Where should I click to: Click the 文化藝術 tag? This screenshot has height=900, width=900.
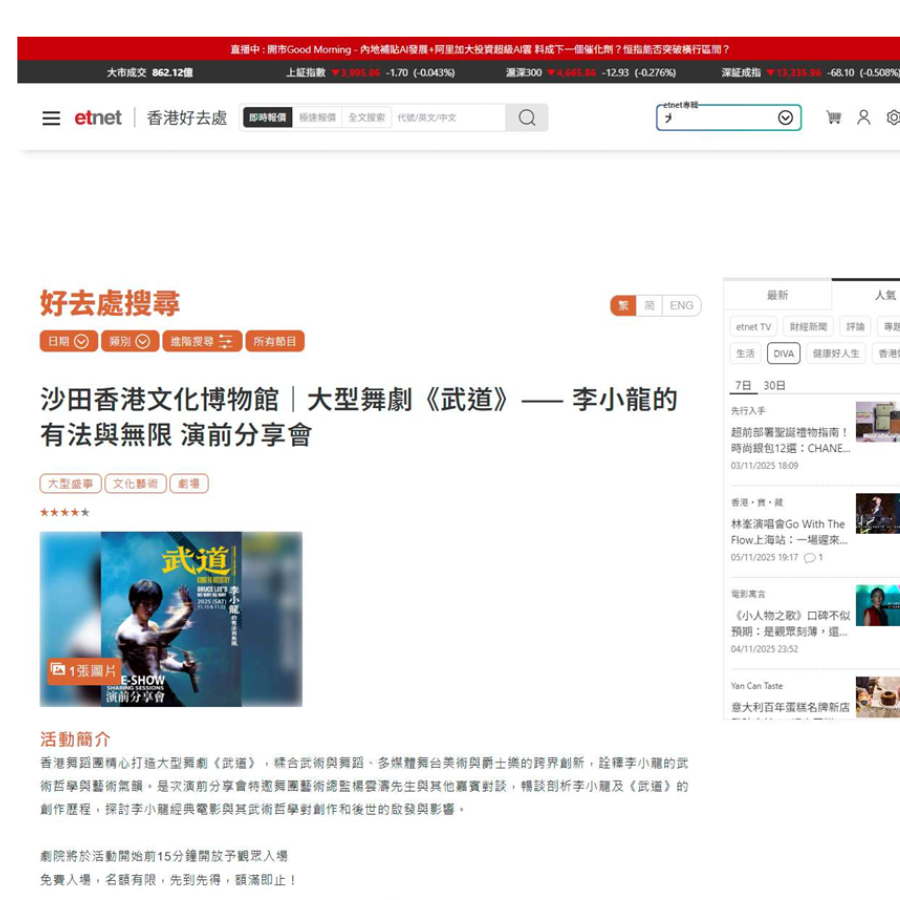(x=135, y=484)
